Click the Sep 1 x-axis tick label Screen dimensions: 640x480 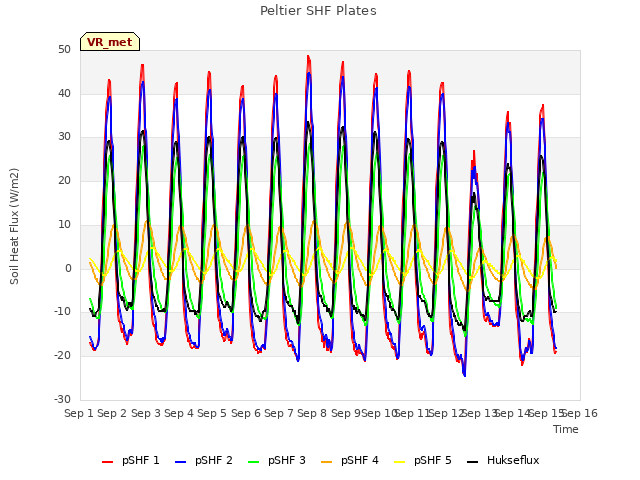coord(79,413)
